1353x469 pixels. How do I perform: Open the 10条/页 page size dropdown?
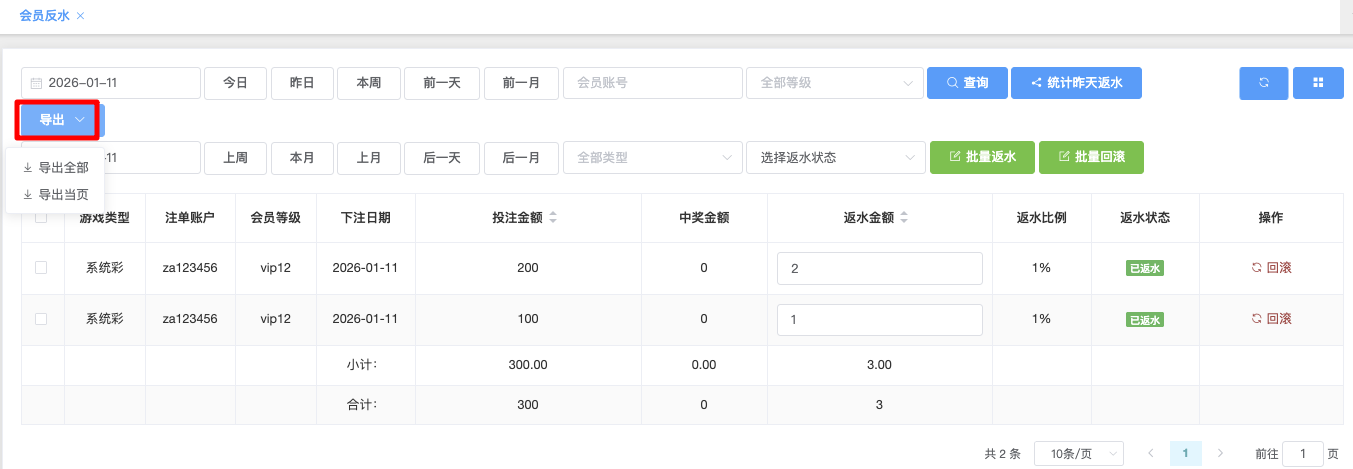[x=1078, y=453]
